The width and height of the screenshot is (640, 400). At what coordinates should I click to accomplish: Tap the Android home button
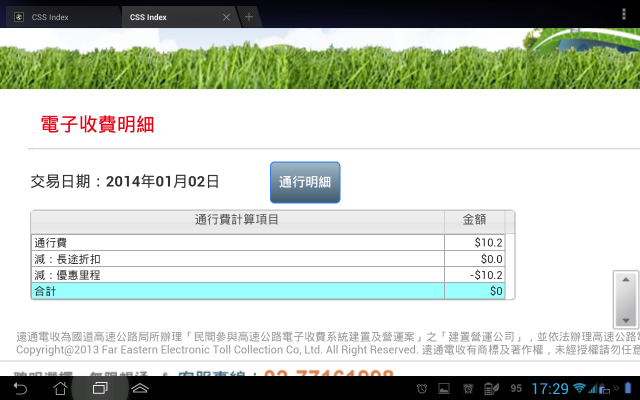[x=60, y=388]
